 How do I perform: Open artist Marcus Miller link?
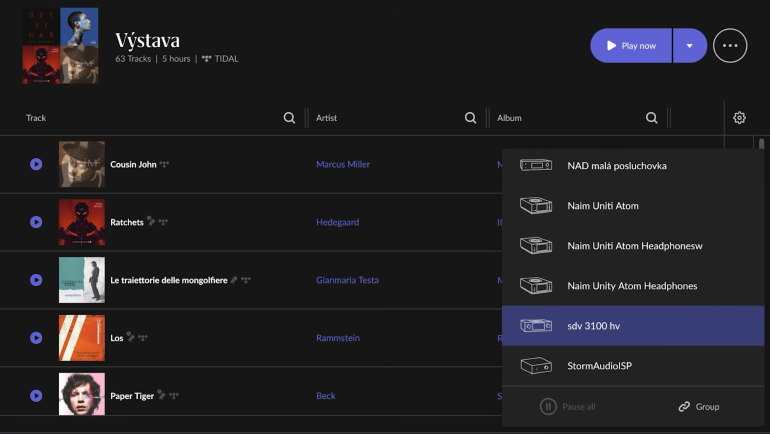tap(343, 164)
